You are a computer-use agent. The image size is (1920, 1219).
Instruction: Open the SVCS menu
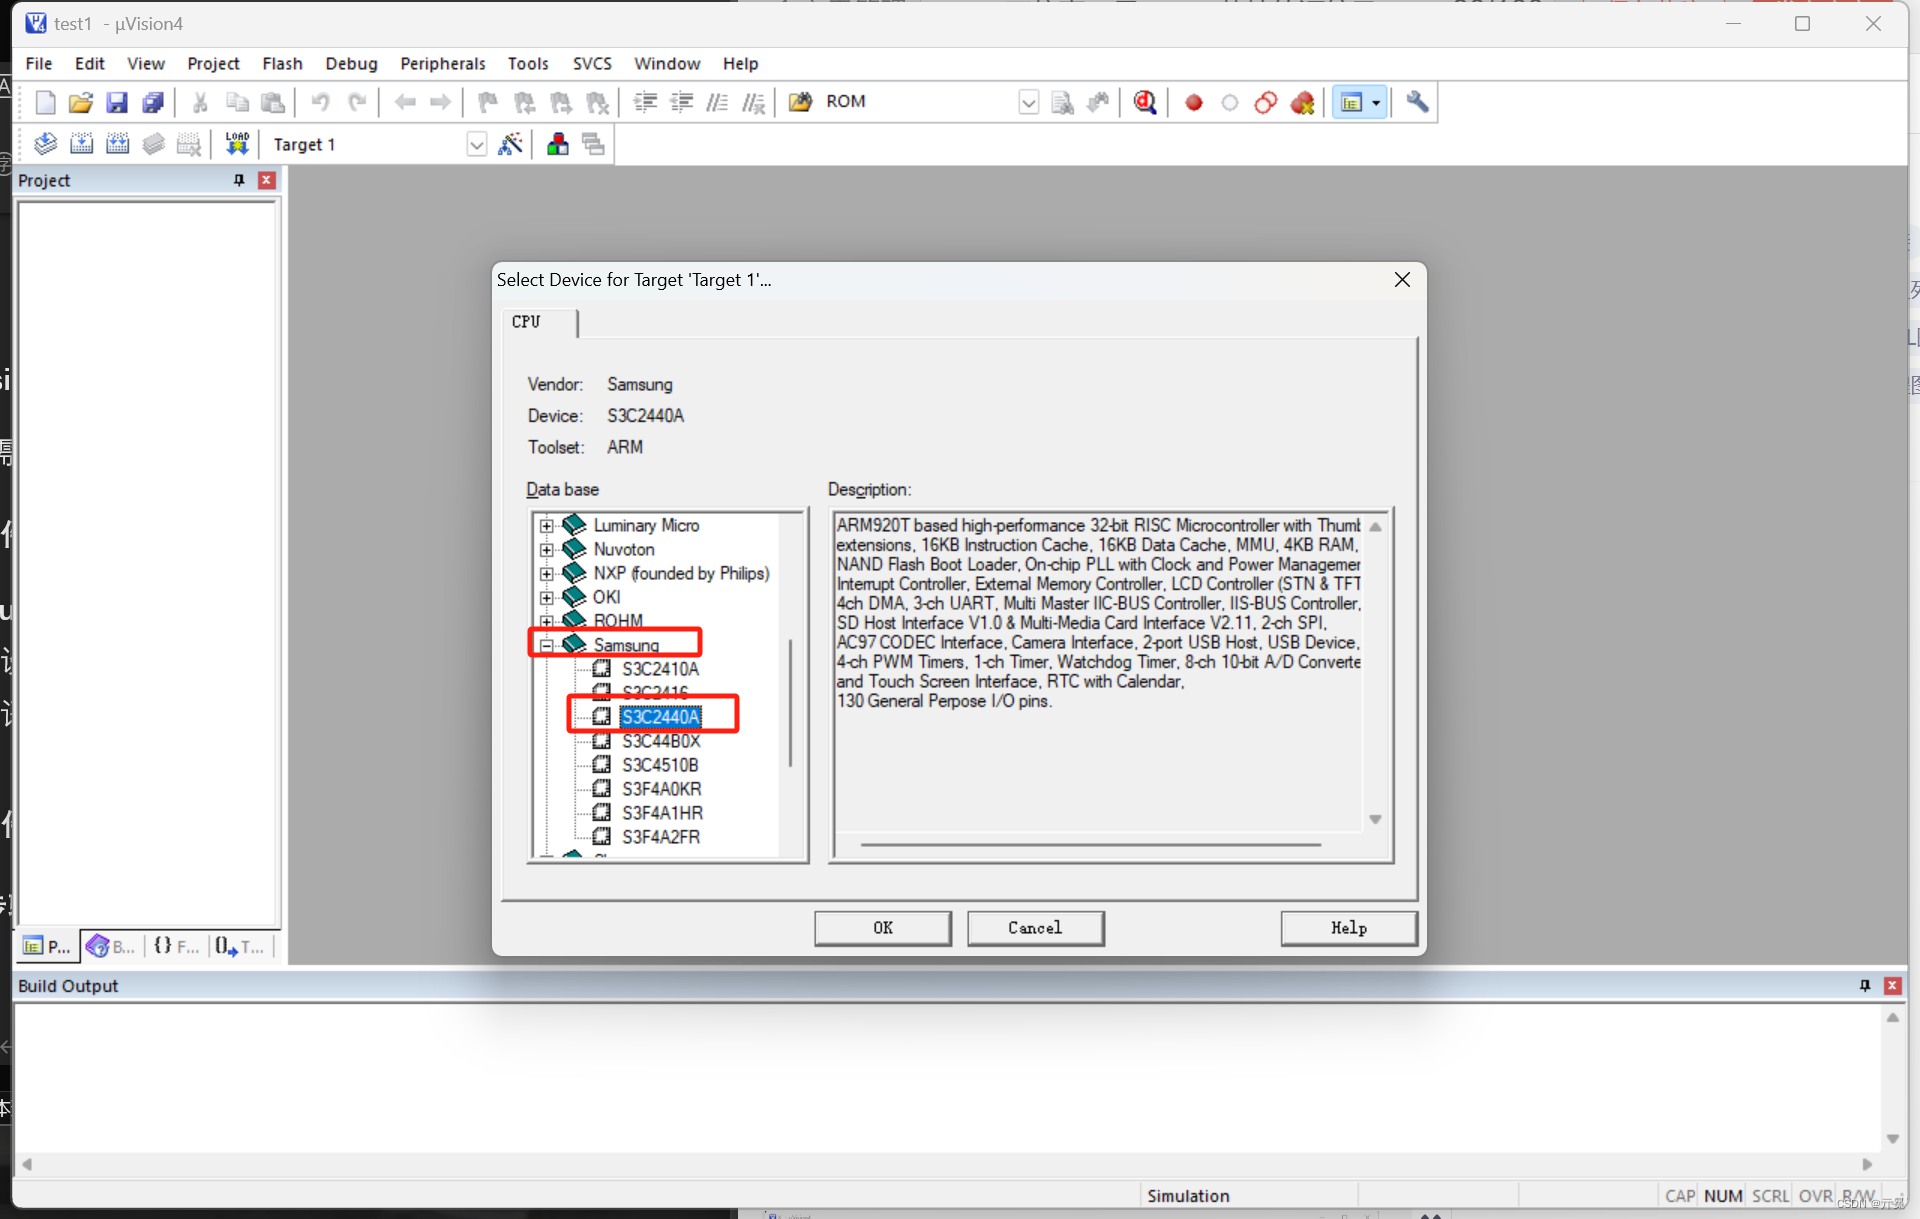tap(592, 63)
